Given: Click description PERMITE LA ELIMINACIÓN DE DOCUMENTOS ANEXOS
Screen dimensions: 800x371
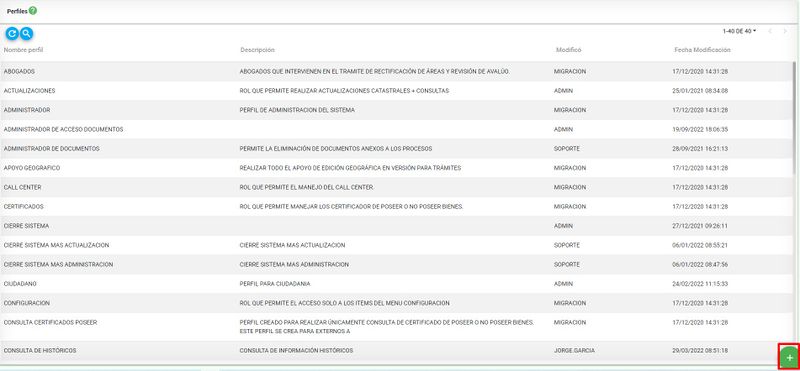Looking at the screenshot, I should coord(336,149).
